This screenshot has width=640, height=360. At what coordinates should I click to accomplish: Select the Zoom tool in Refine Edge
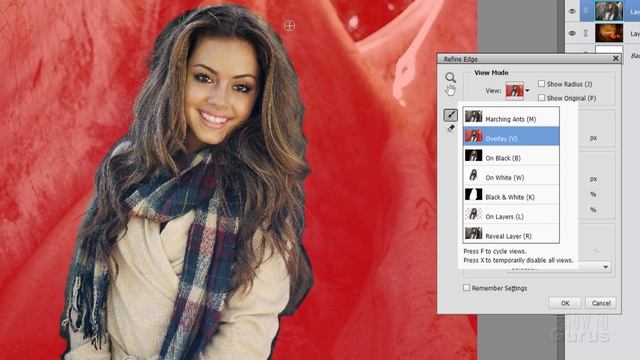[450, 77]
